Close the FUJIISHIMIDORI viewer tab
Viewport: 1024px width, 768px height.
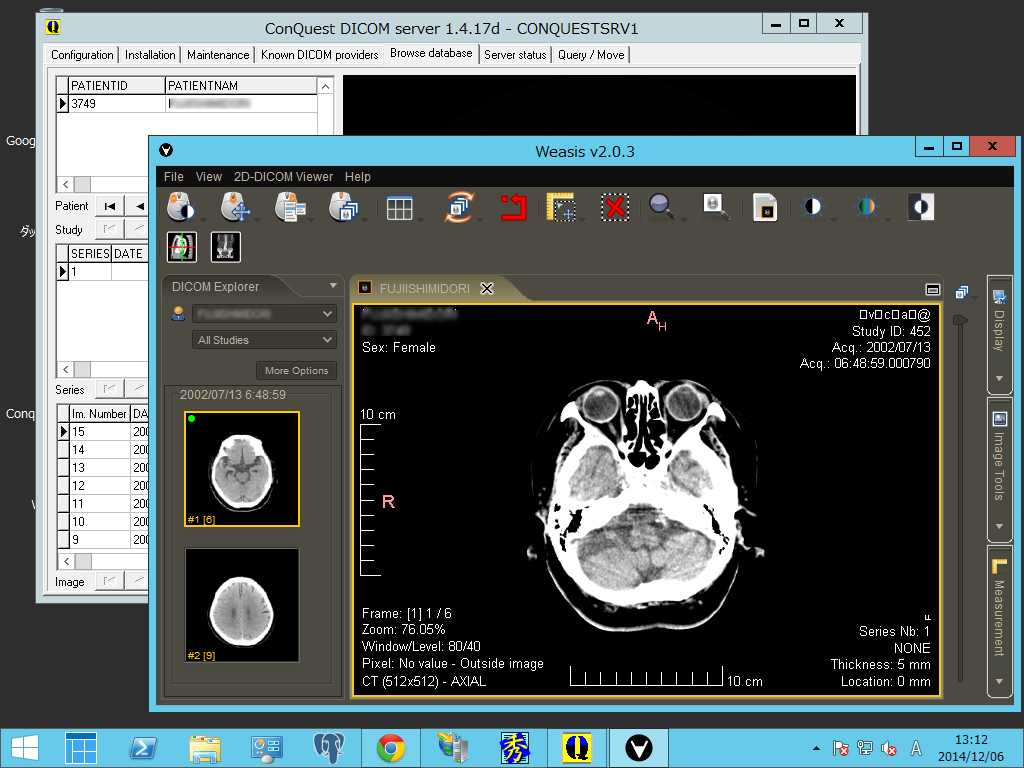487,289
